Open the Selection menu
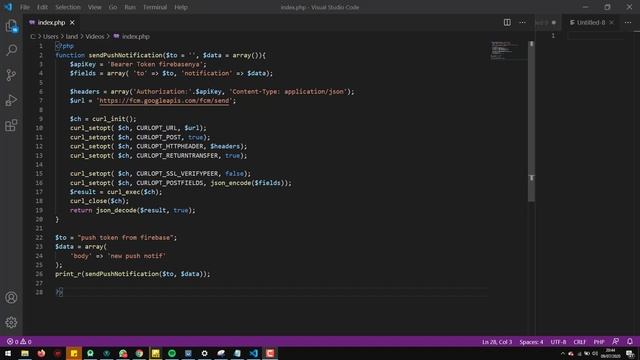Image resolution: width=640 pixels, height=360 pixels. pyautogui.click(x=68, y=7)
